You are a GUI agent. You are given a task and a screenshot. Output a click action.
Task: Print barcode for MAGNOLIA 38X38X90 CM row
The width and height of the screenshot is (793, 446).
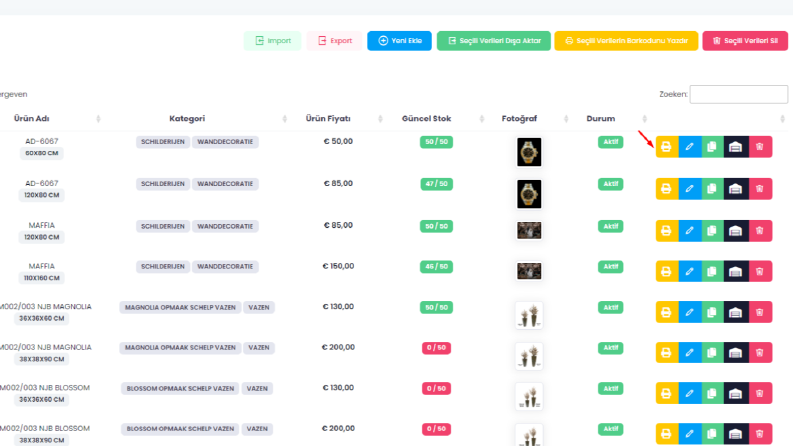coord(667,352)
